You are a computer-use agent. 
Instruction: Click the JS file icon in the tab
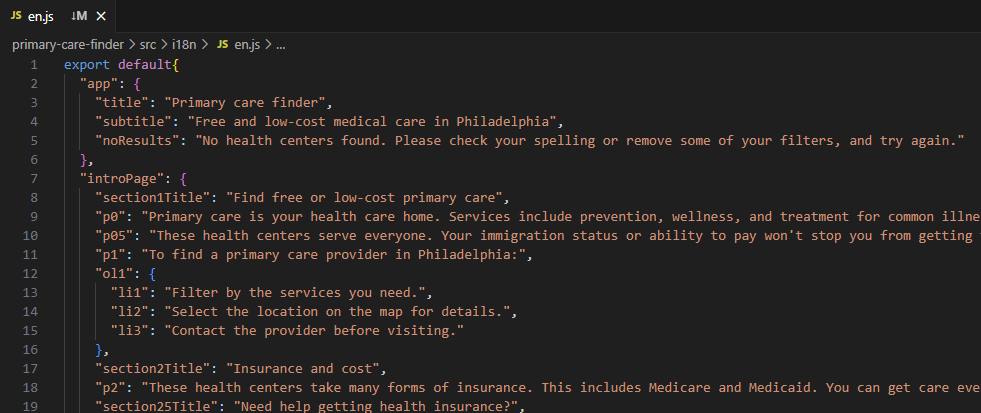click(16, 16)
